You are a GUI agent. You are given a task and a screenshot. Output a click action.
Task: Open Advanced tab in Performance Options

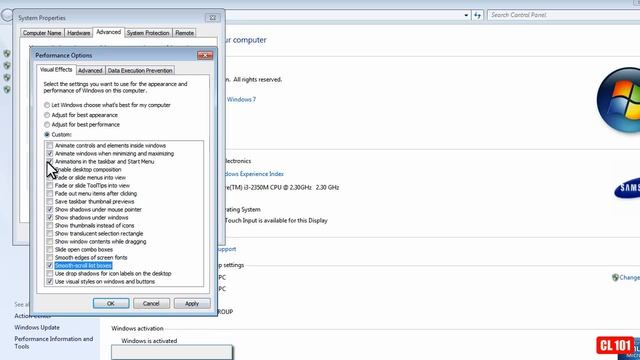pyautogui.click(x=90, y=70)
